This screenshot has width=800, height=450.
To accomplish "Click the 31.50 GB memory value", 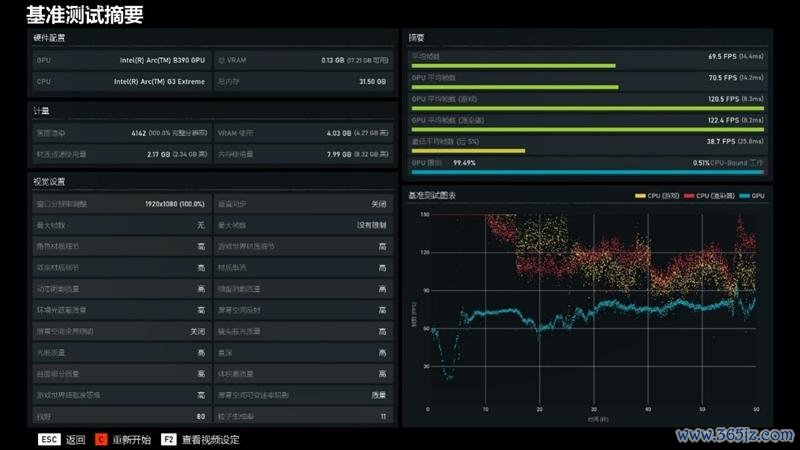I will point(372,82).
